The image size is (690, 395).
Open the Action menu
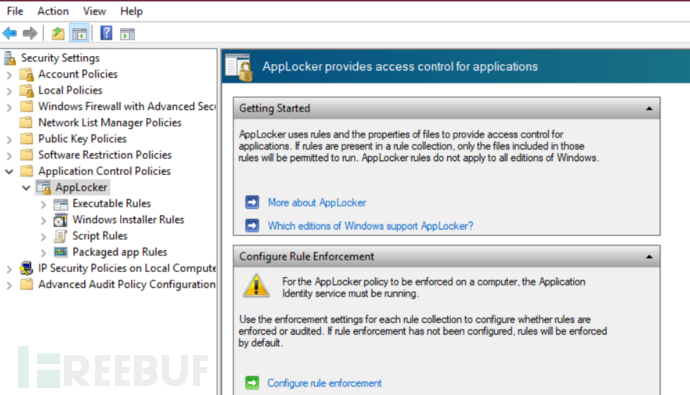coord(53,11)
